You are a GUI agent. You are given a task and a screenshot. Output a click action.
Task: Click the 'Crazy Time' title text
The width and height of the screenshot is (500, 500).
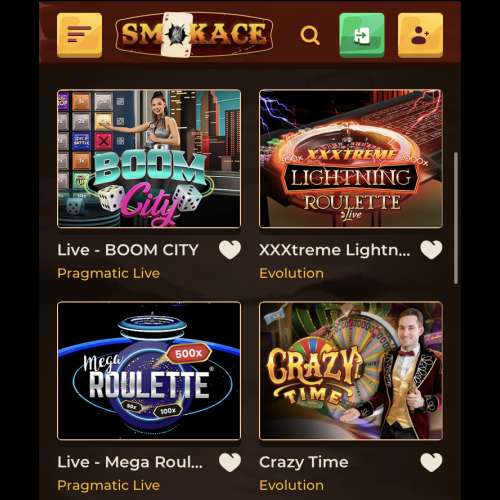tap(304, 463)
